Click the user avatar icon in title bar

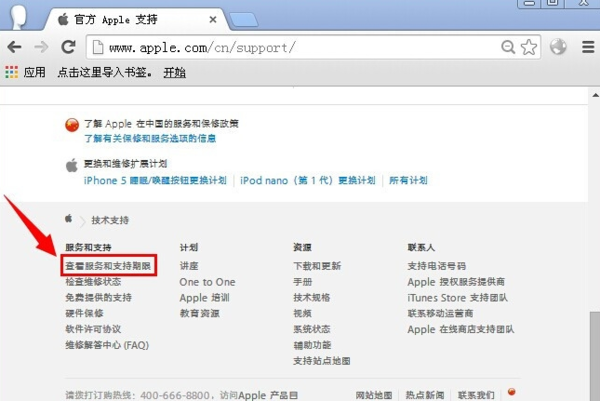pyautogui.click(x=18, y=16)
